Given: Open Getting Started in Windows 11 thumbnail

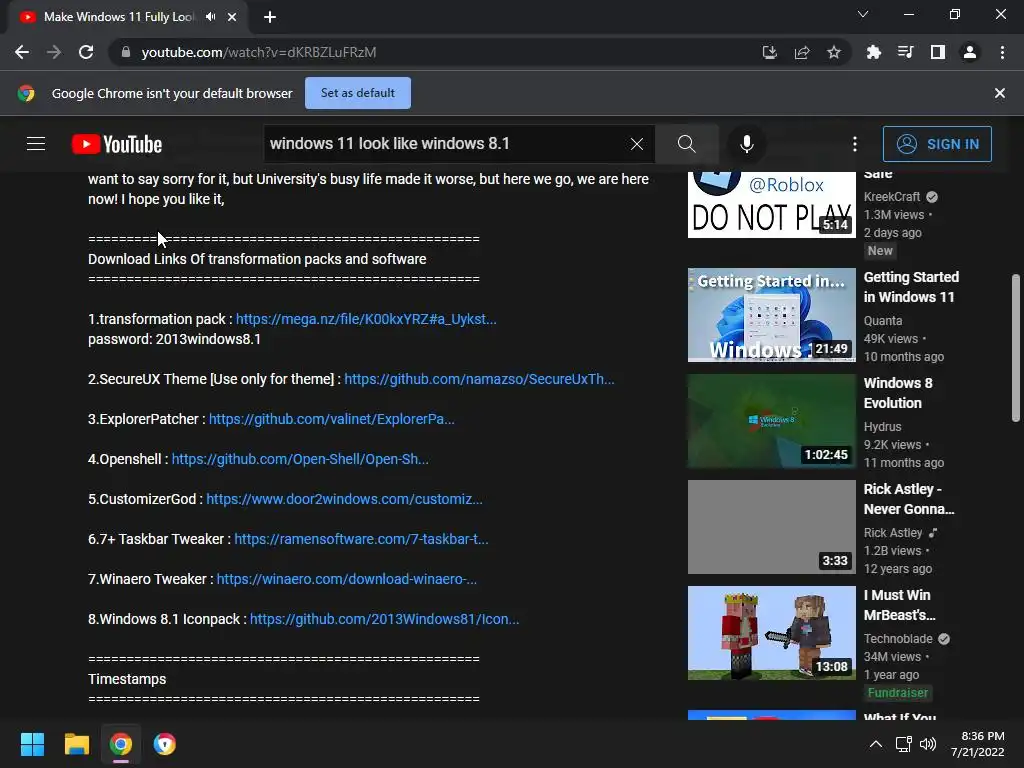Looking at the screenshot, I should tap(771, 315).
